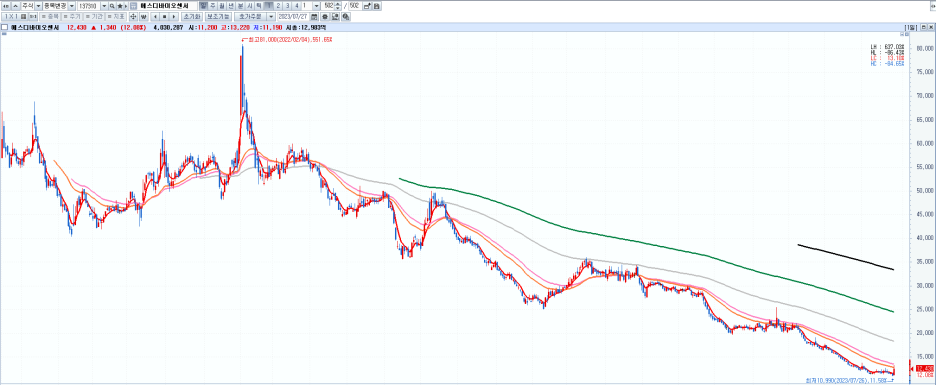Choose interval preset 2

(x=278, y=5)
